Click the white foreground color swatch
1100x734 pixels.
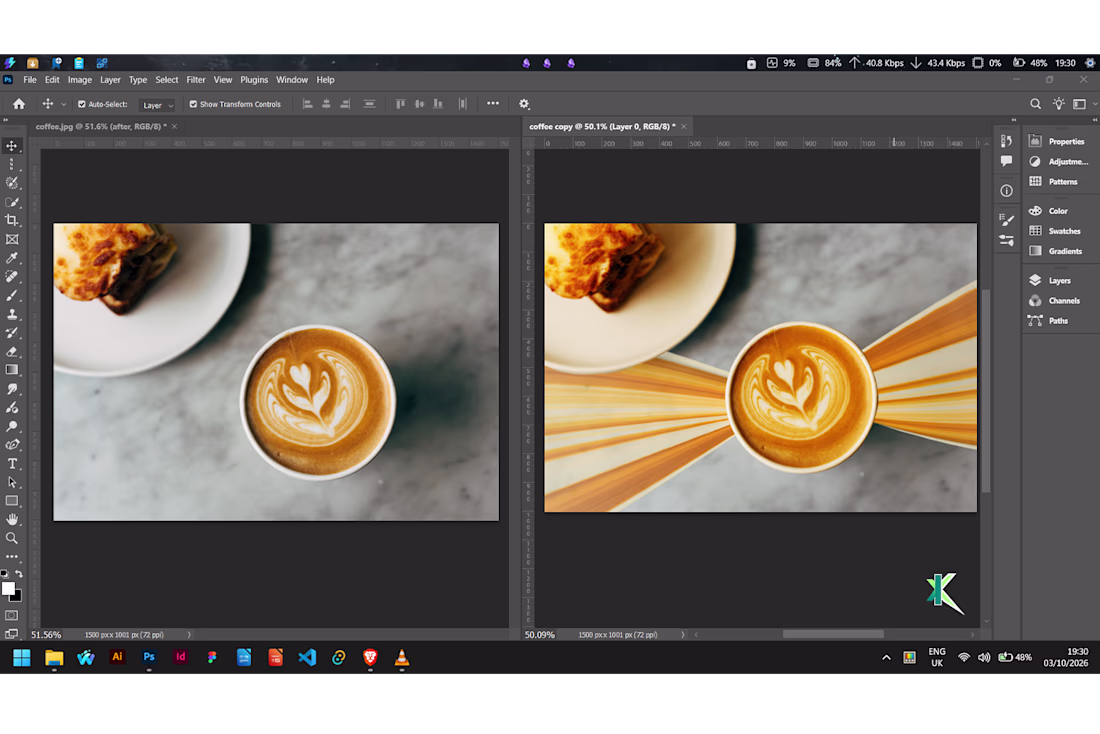point(8,588)
